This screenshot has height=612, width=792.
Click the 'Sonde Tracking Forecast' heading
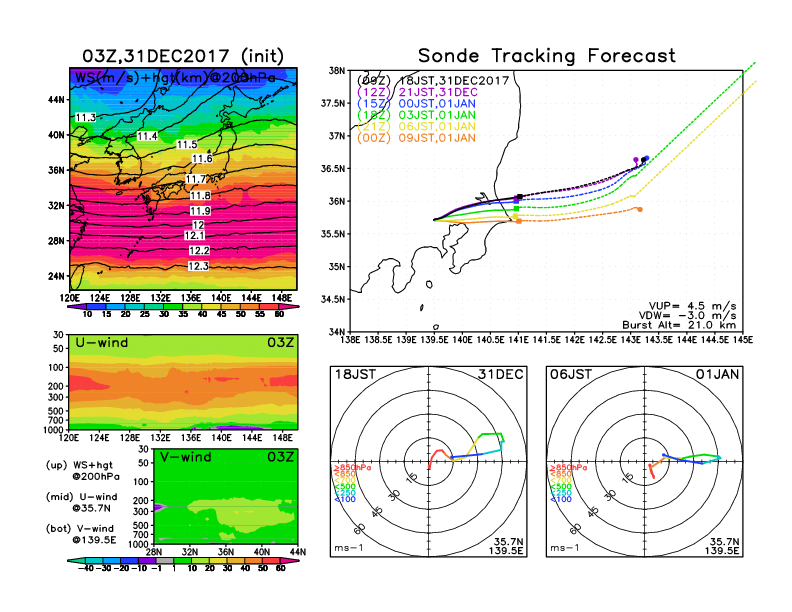547,55
